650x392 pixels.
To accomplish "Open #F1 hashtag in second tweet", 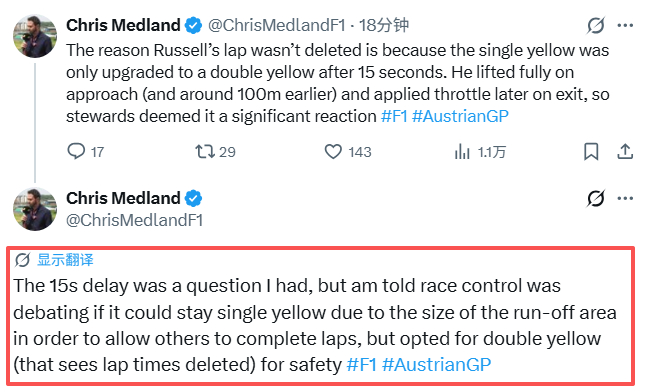I will point(361,365).
